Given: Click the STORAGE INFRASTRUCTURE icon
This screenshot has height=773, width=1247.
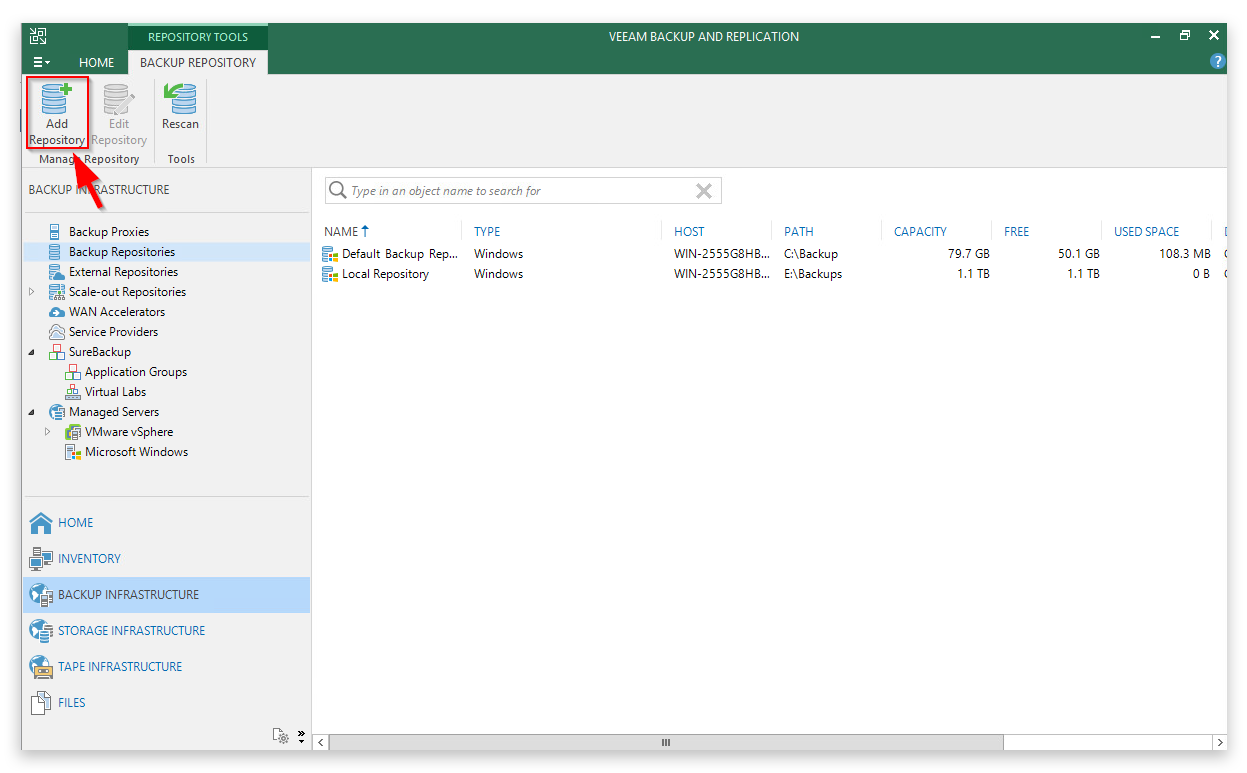Looking at the screenshot, I should tap(41, 631).
